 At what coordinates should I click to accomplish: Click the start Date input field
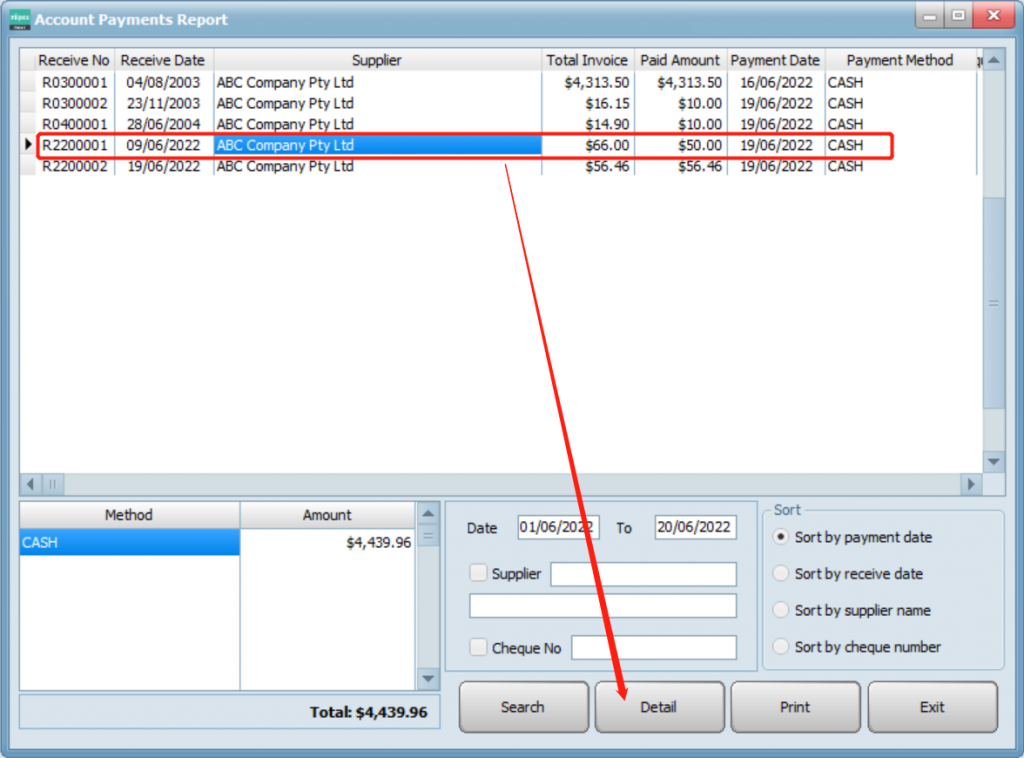[558, 528]
